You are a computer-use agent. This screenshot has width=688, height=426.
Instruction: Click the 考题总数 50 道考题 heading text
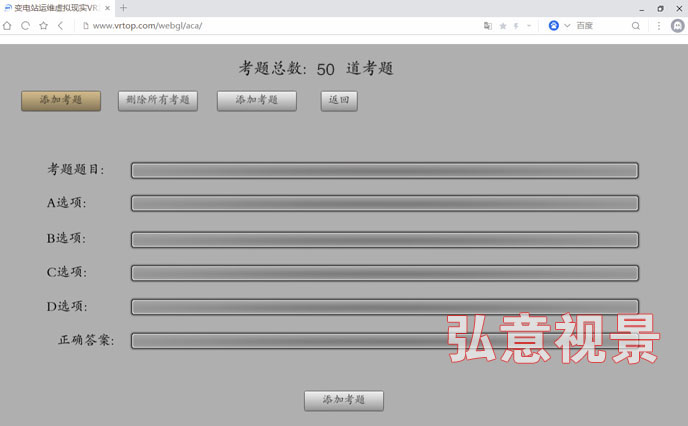click(x=316, y=68)
